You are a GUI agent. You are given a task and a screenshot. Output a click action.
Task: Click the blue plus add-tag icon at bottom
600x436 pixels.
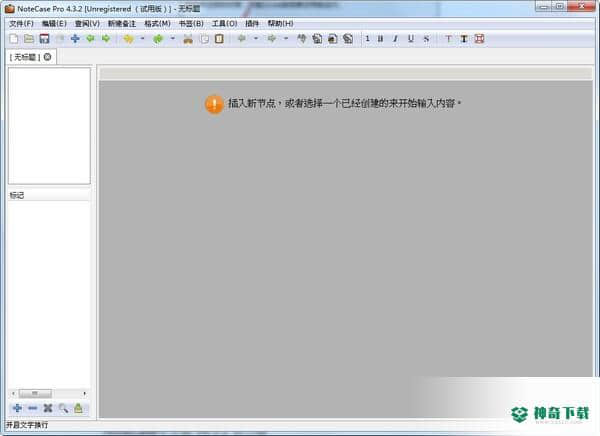17,408
